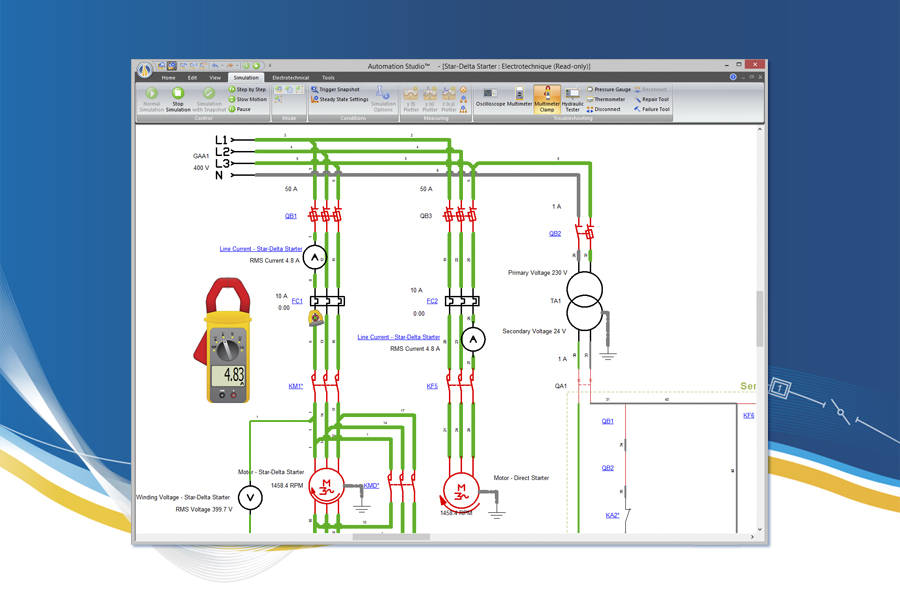This screenshot has height=600, width=900.
Task: Pause the running simulation
Action: (x=239, y=109)
